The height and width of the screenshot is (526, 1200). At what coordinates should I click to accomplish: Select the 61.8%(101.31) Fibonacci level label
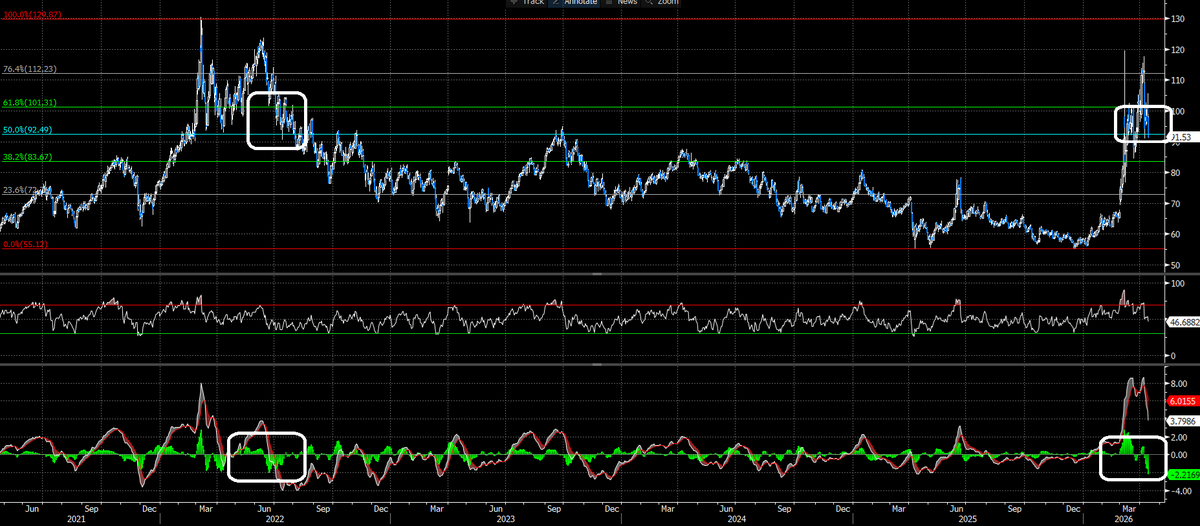[31, 102]
